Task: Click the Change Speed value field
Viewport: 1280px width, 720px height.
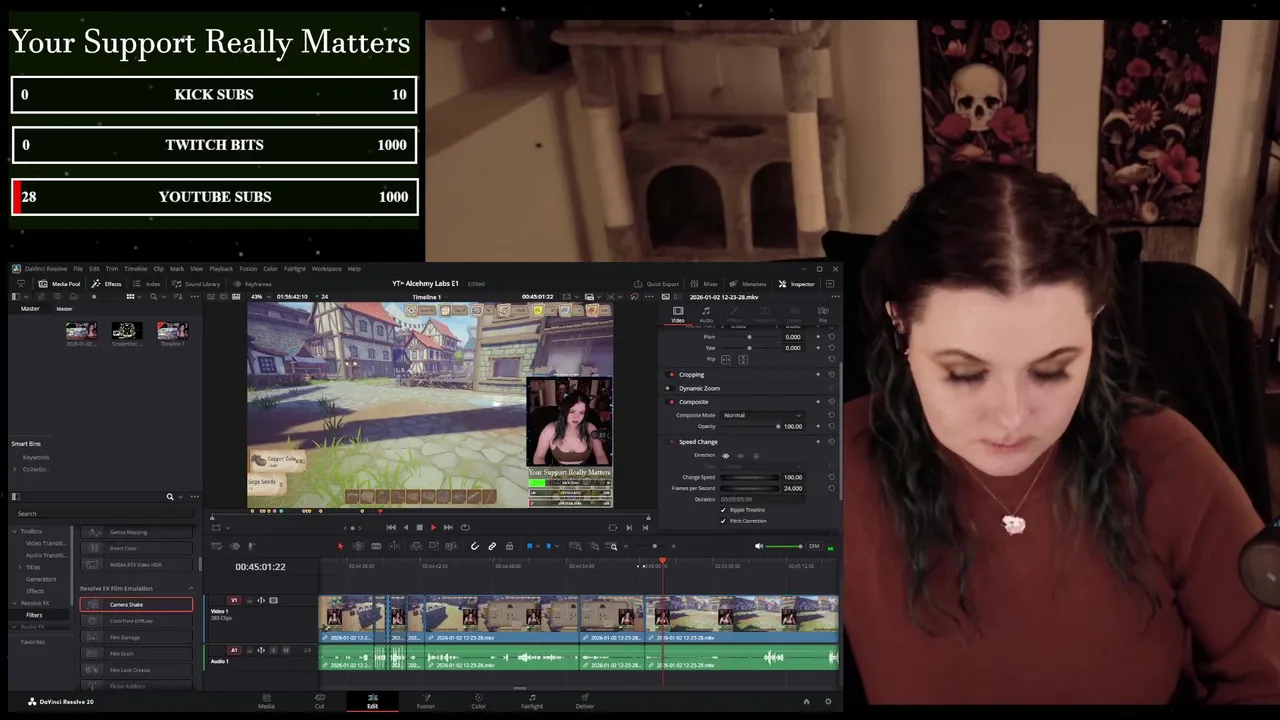Action: [x=793, y=477]
